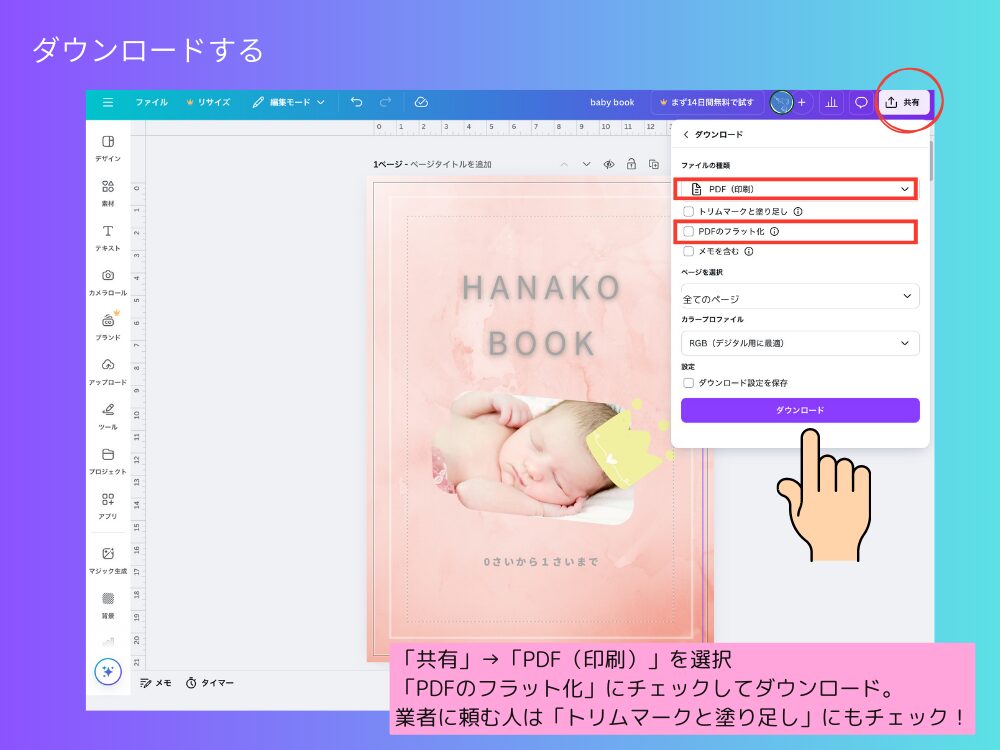
Task: Open the 全てのページ page selector
Action: (x=798, y=296)
